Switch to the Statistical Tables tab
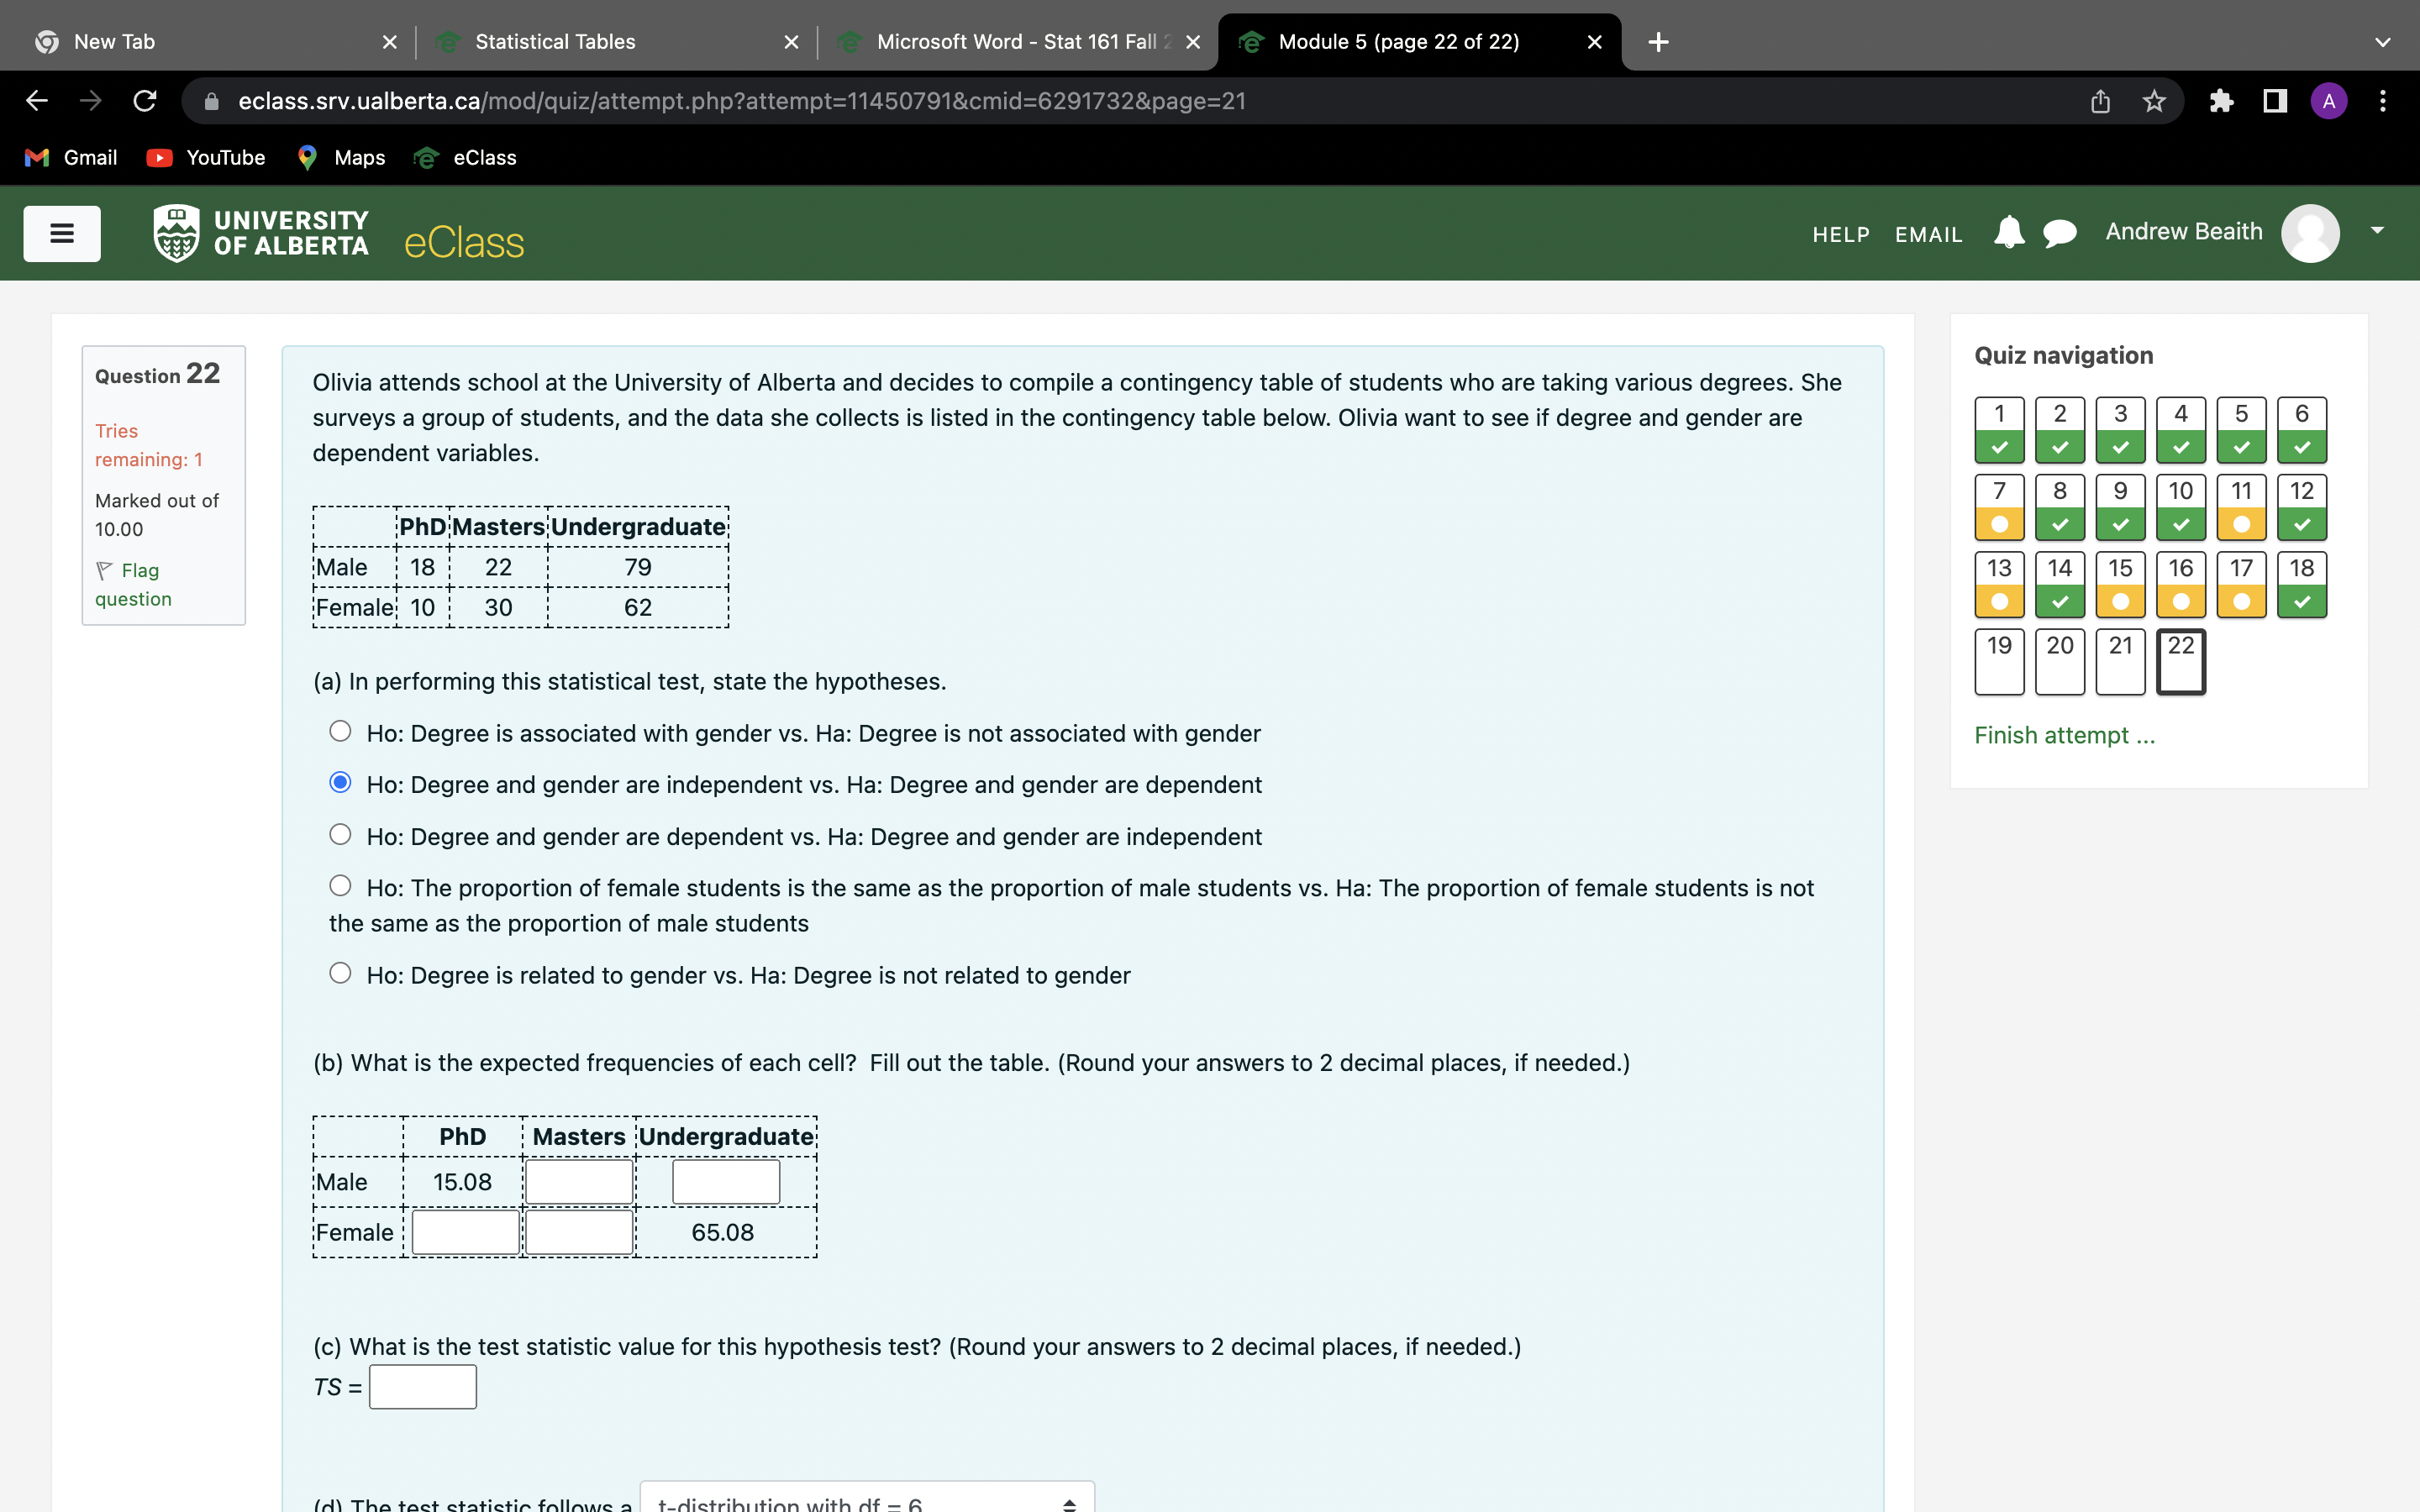The height and width of the screenshot is (1512, 2420). pos(555,42)
